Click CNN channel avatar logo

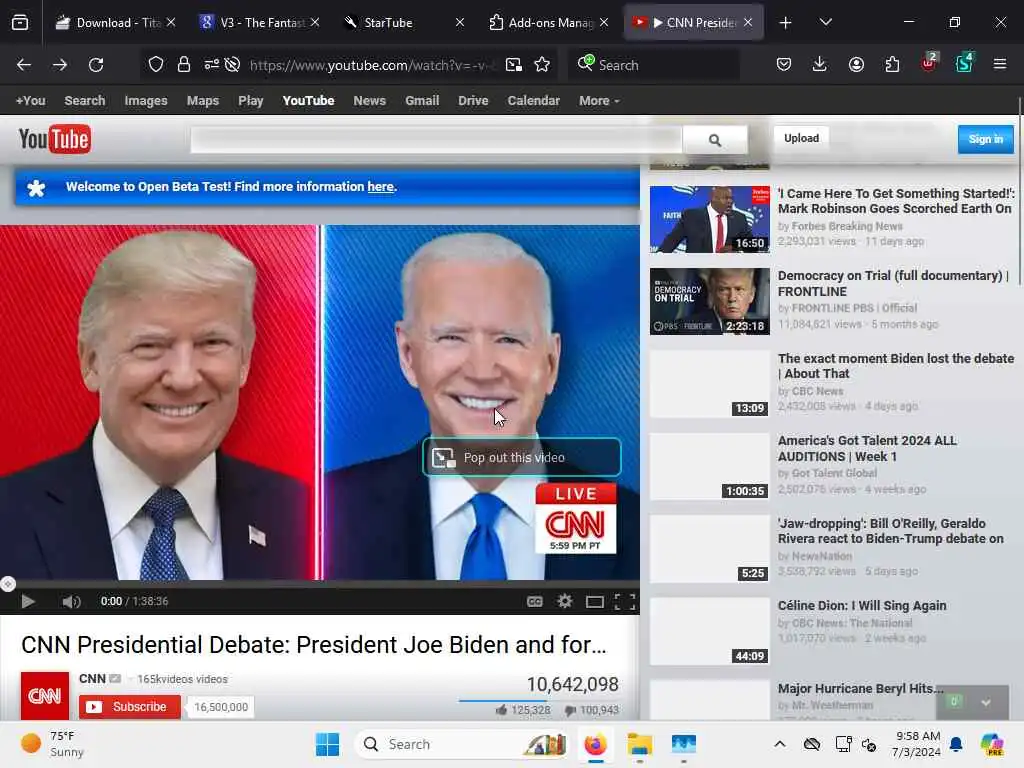(x=45, y=696)
